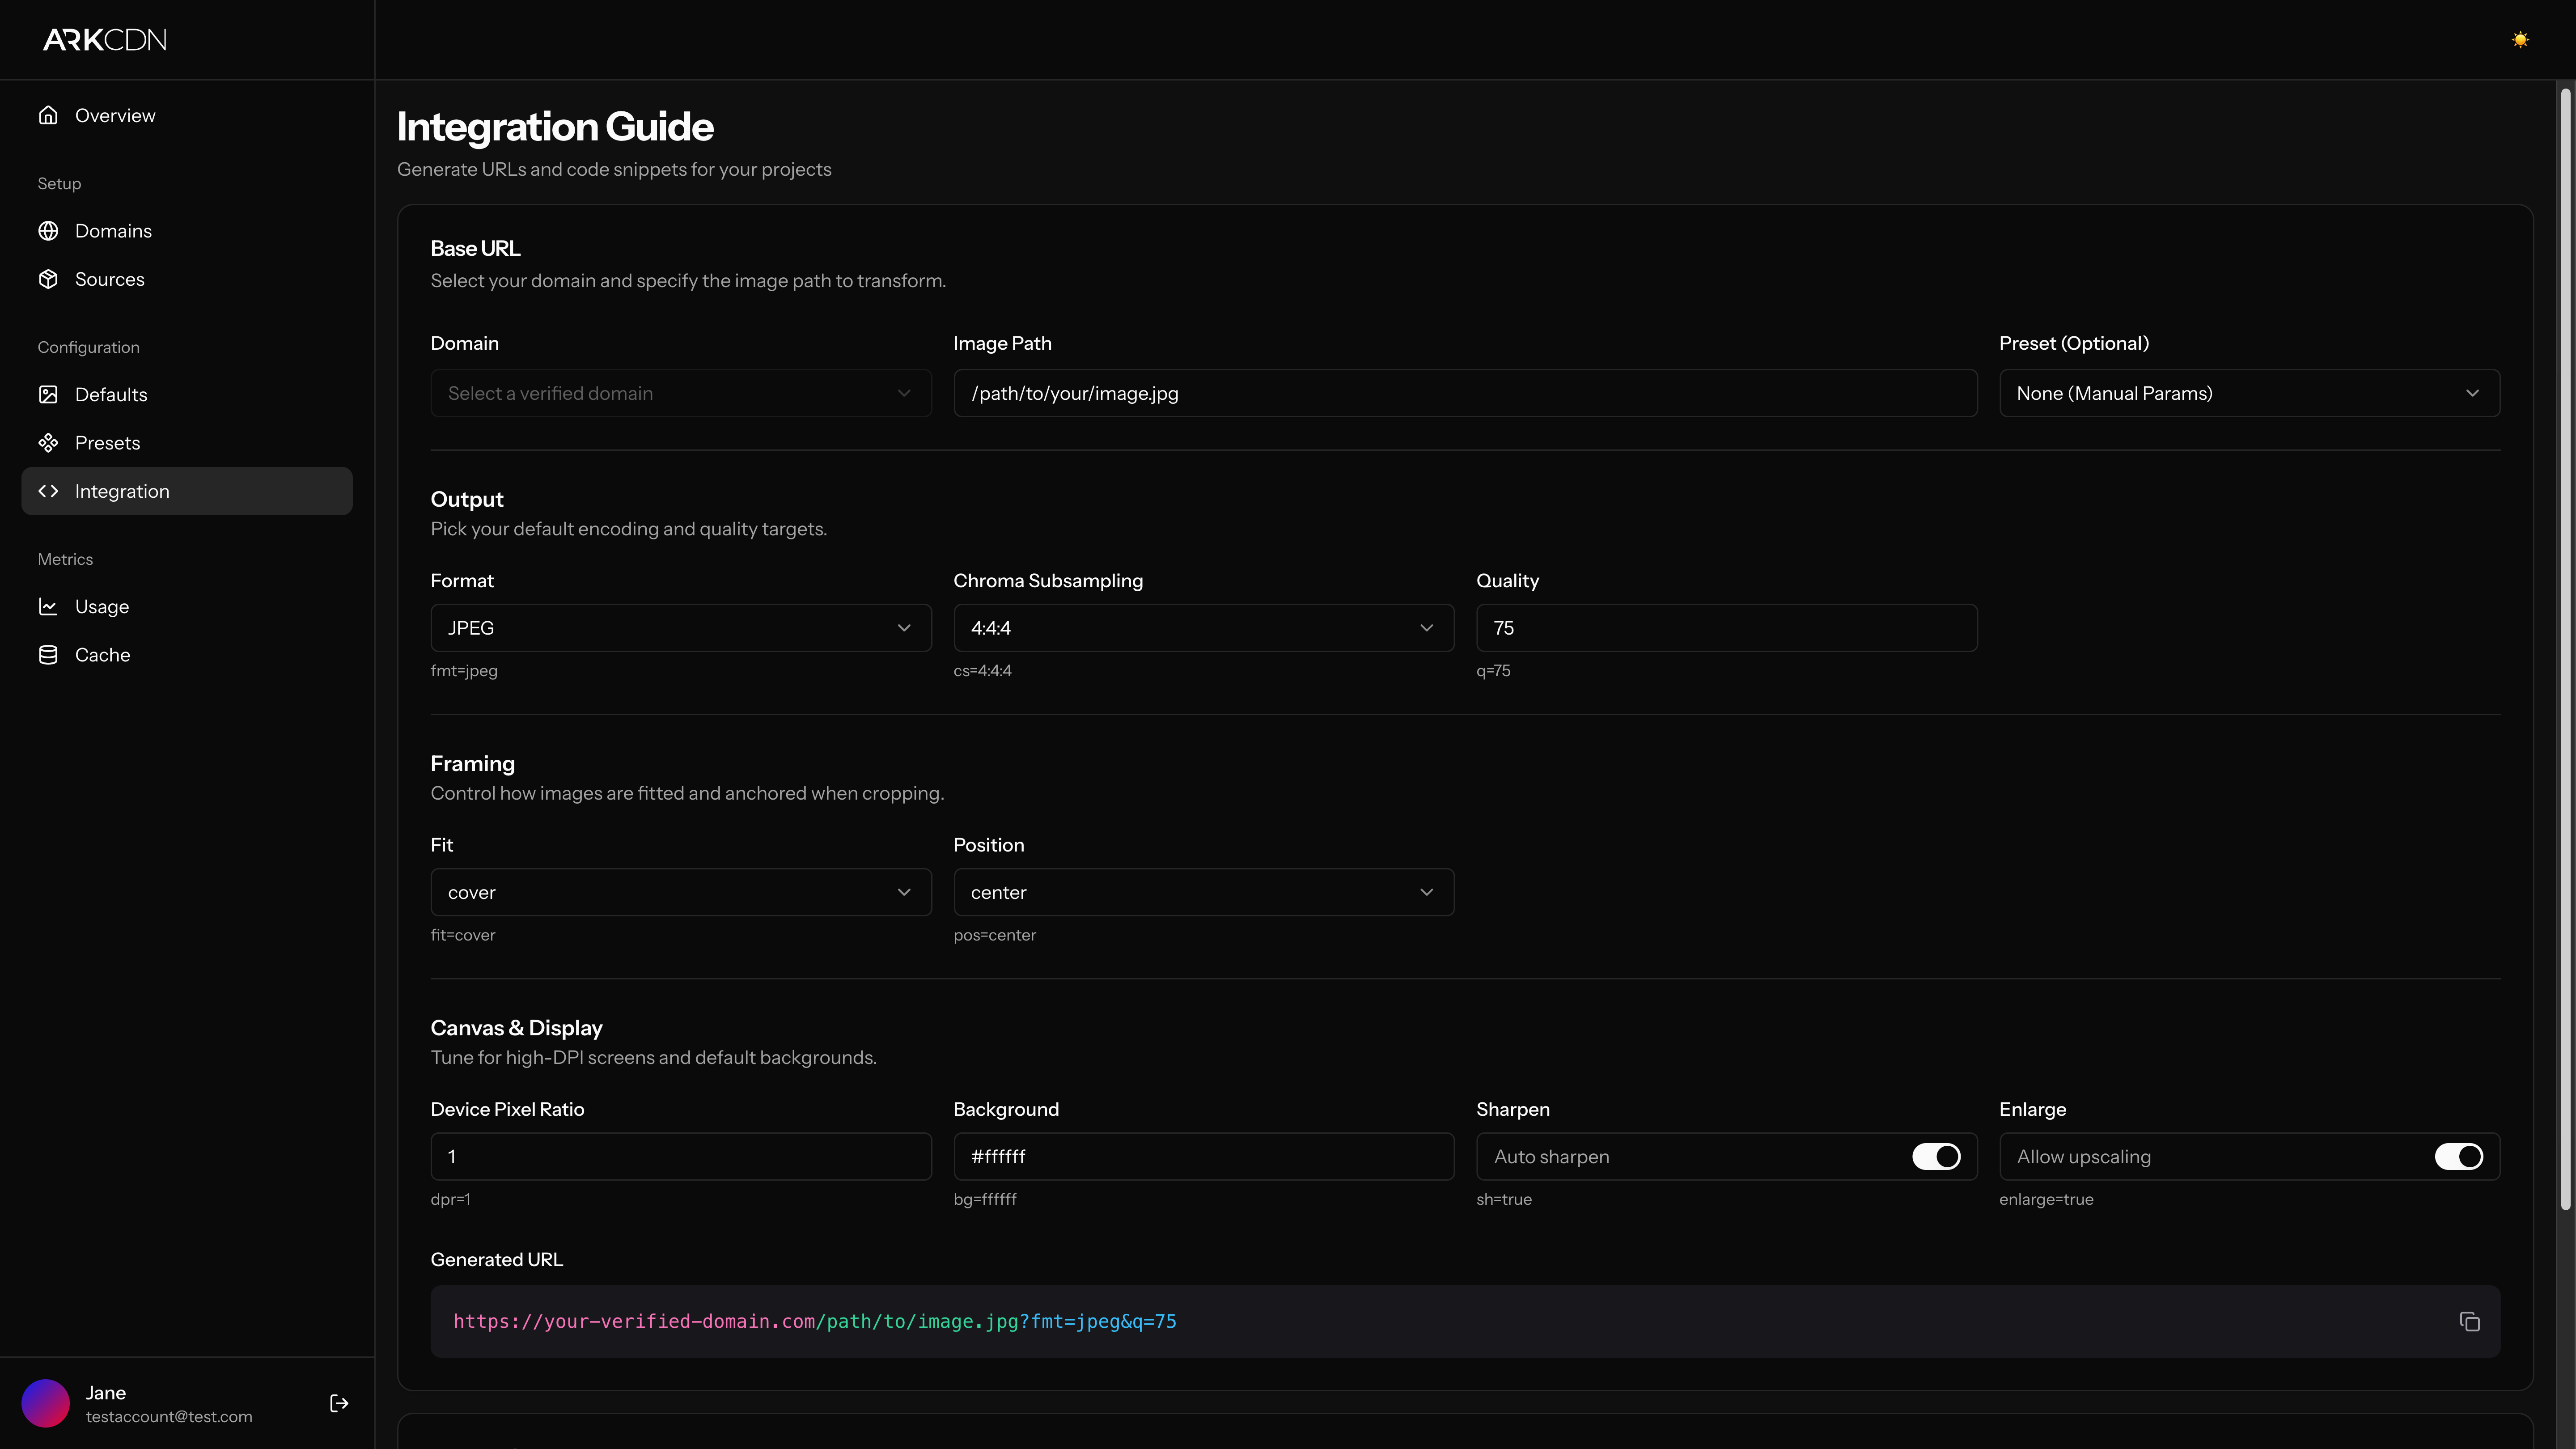This screenshot has width=2576, height=1449.
Task: Click the Sources box icon
Action: [48, 279]
